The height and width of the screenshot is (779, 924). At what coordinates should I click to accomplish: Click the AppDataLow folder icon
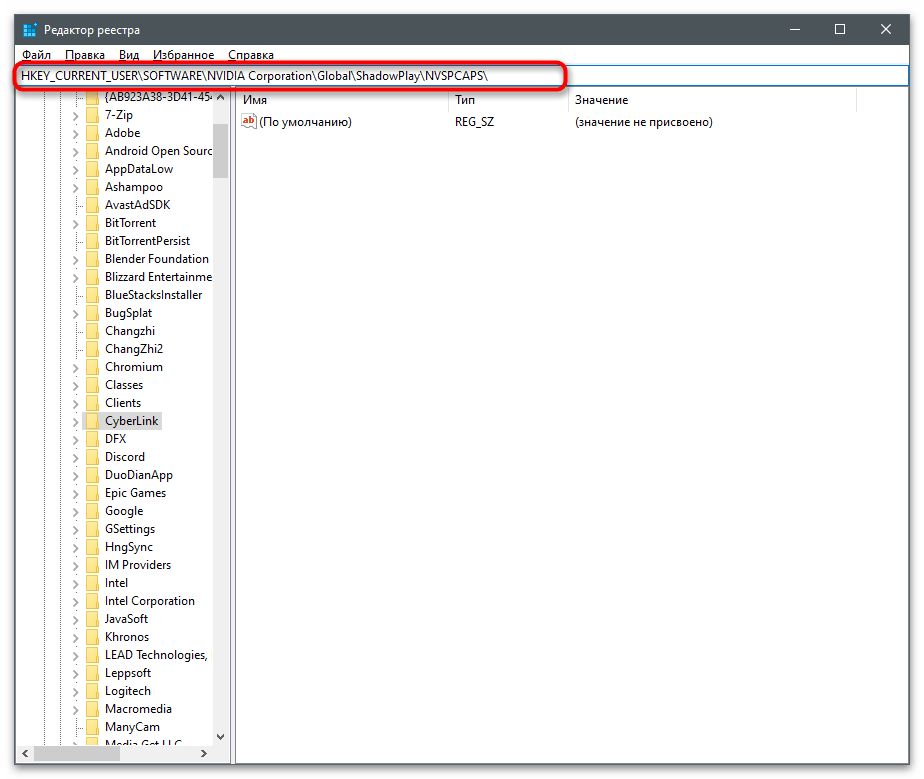click(x=93, y=169)
